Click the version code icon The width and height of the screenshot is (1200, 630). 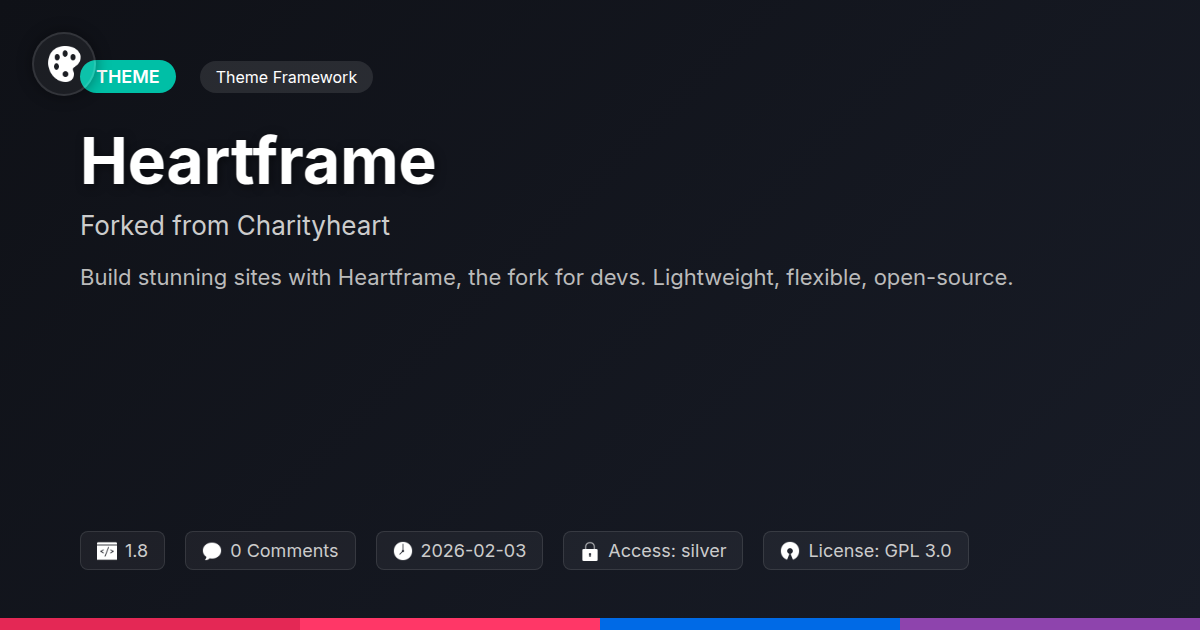click(x=107, y=551)
